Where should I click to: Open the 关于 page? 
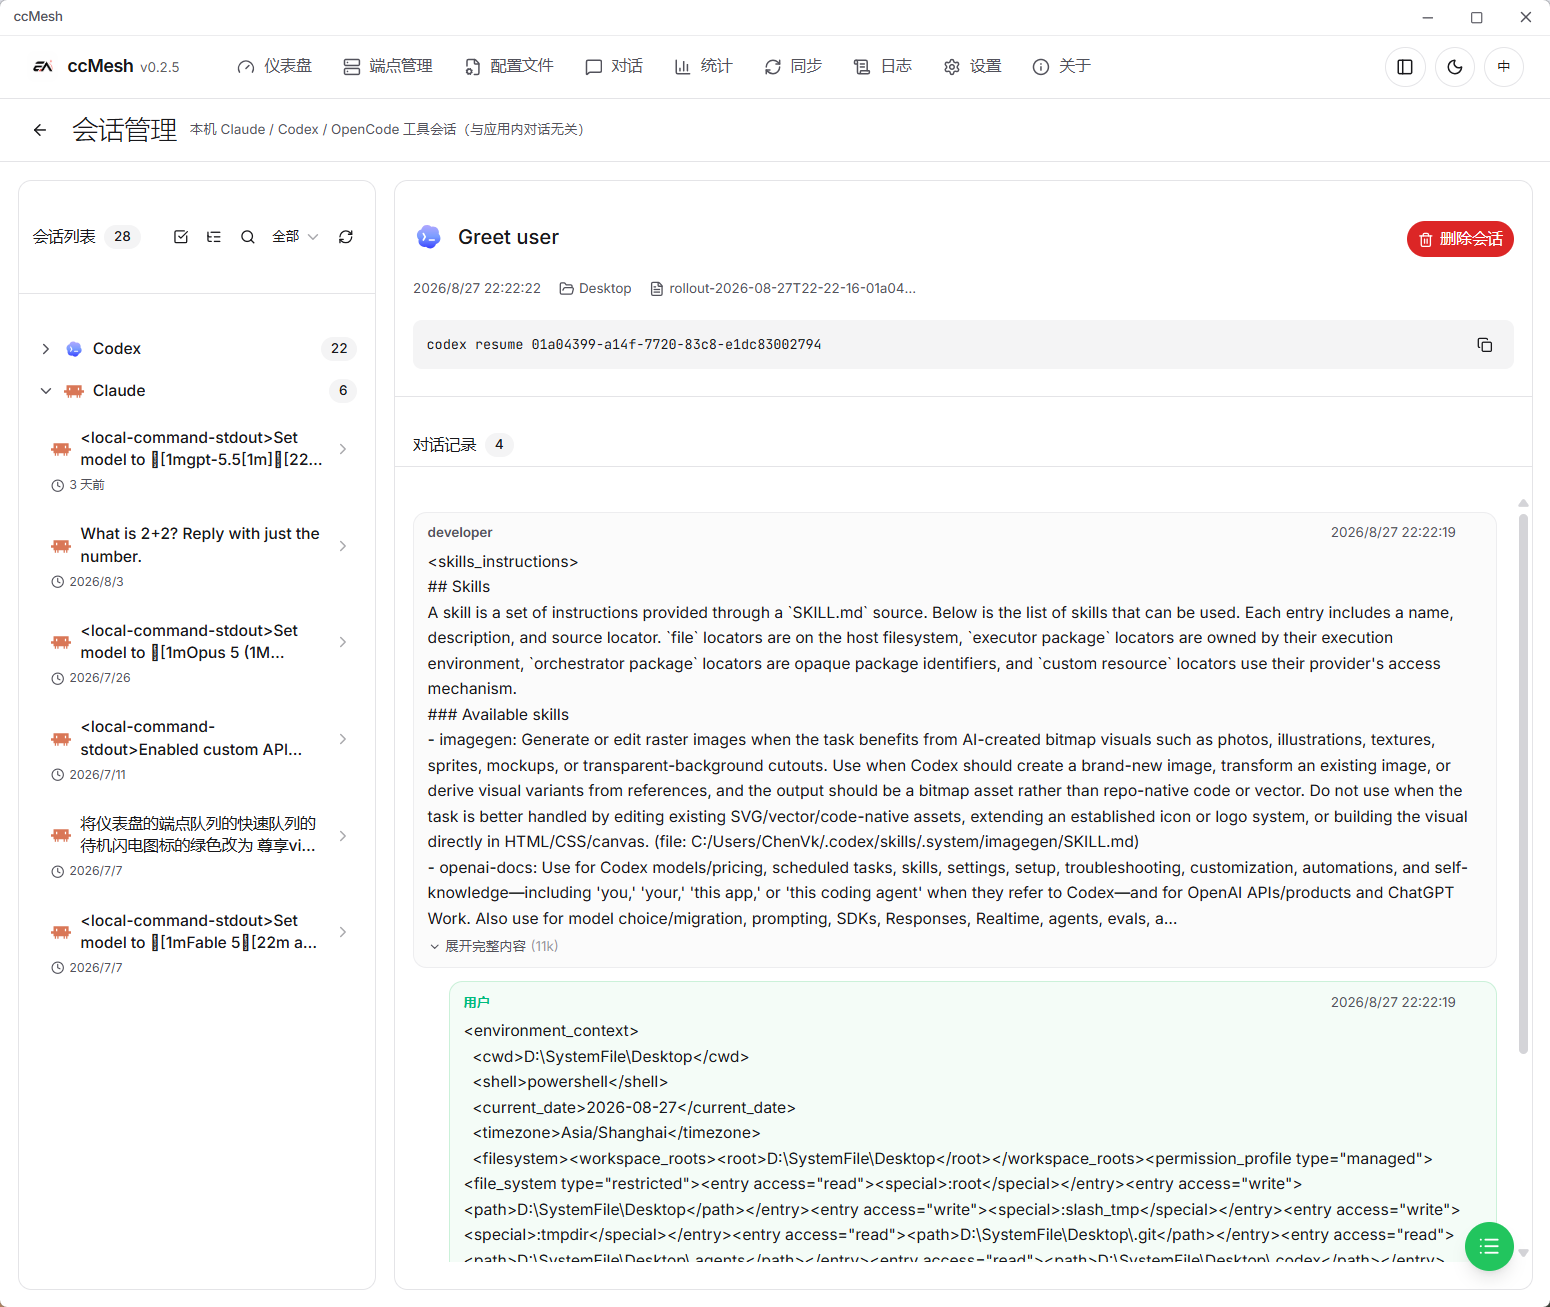coord(1061,67)
